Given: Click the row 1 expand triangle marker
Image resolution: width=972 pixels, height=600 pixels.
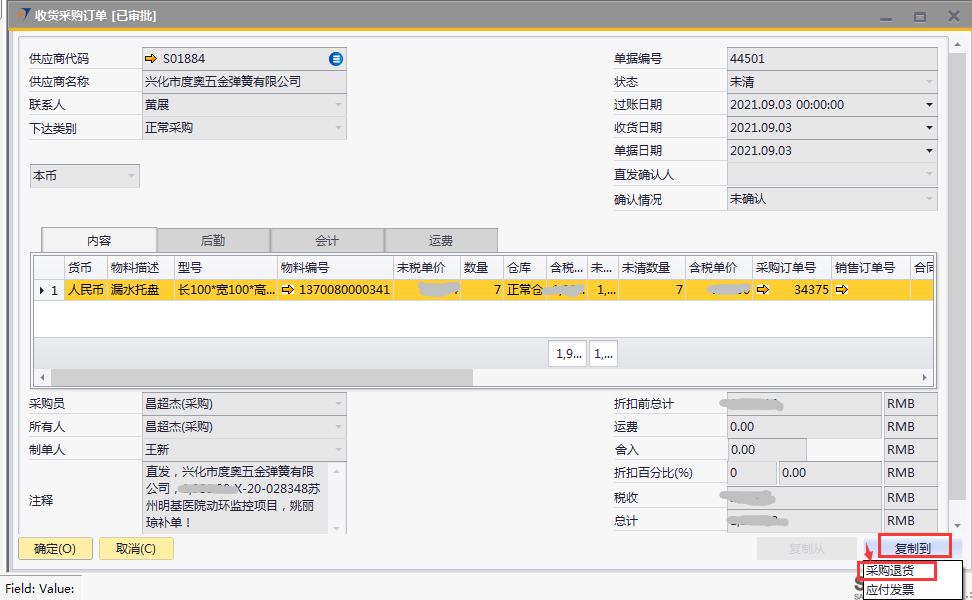Looking at the screenshot, I should click(x=41, y=290).
